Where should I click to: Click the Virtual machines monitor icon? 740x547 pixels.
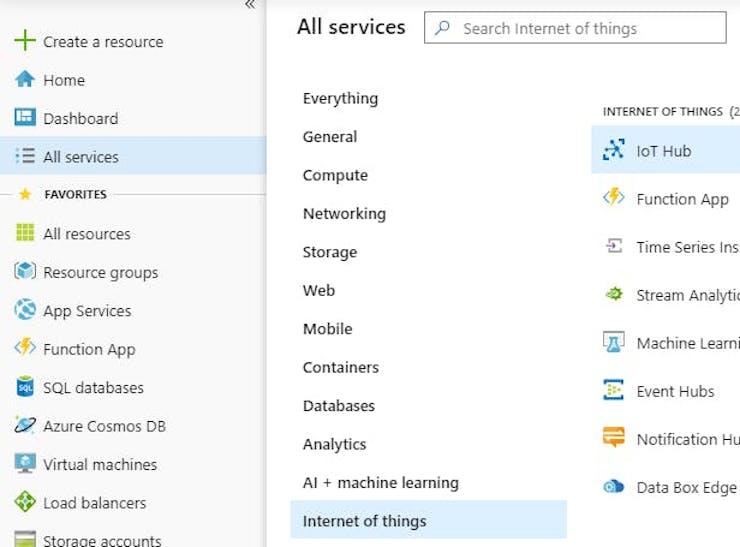[25, 463]
